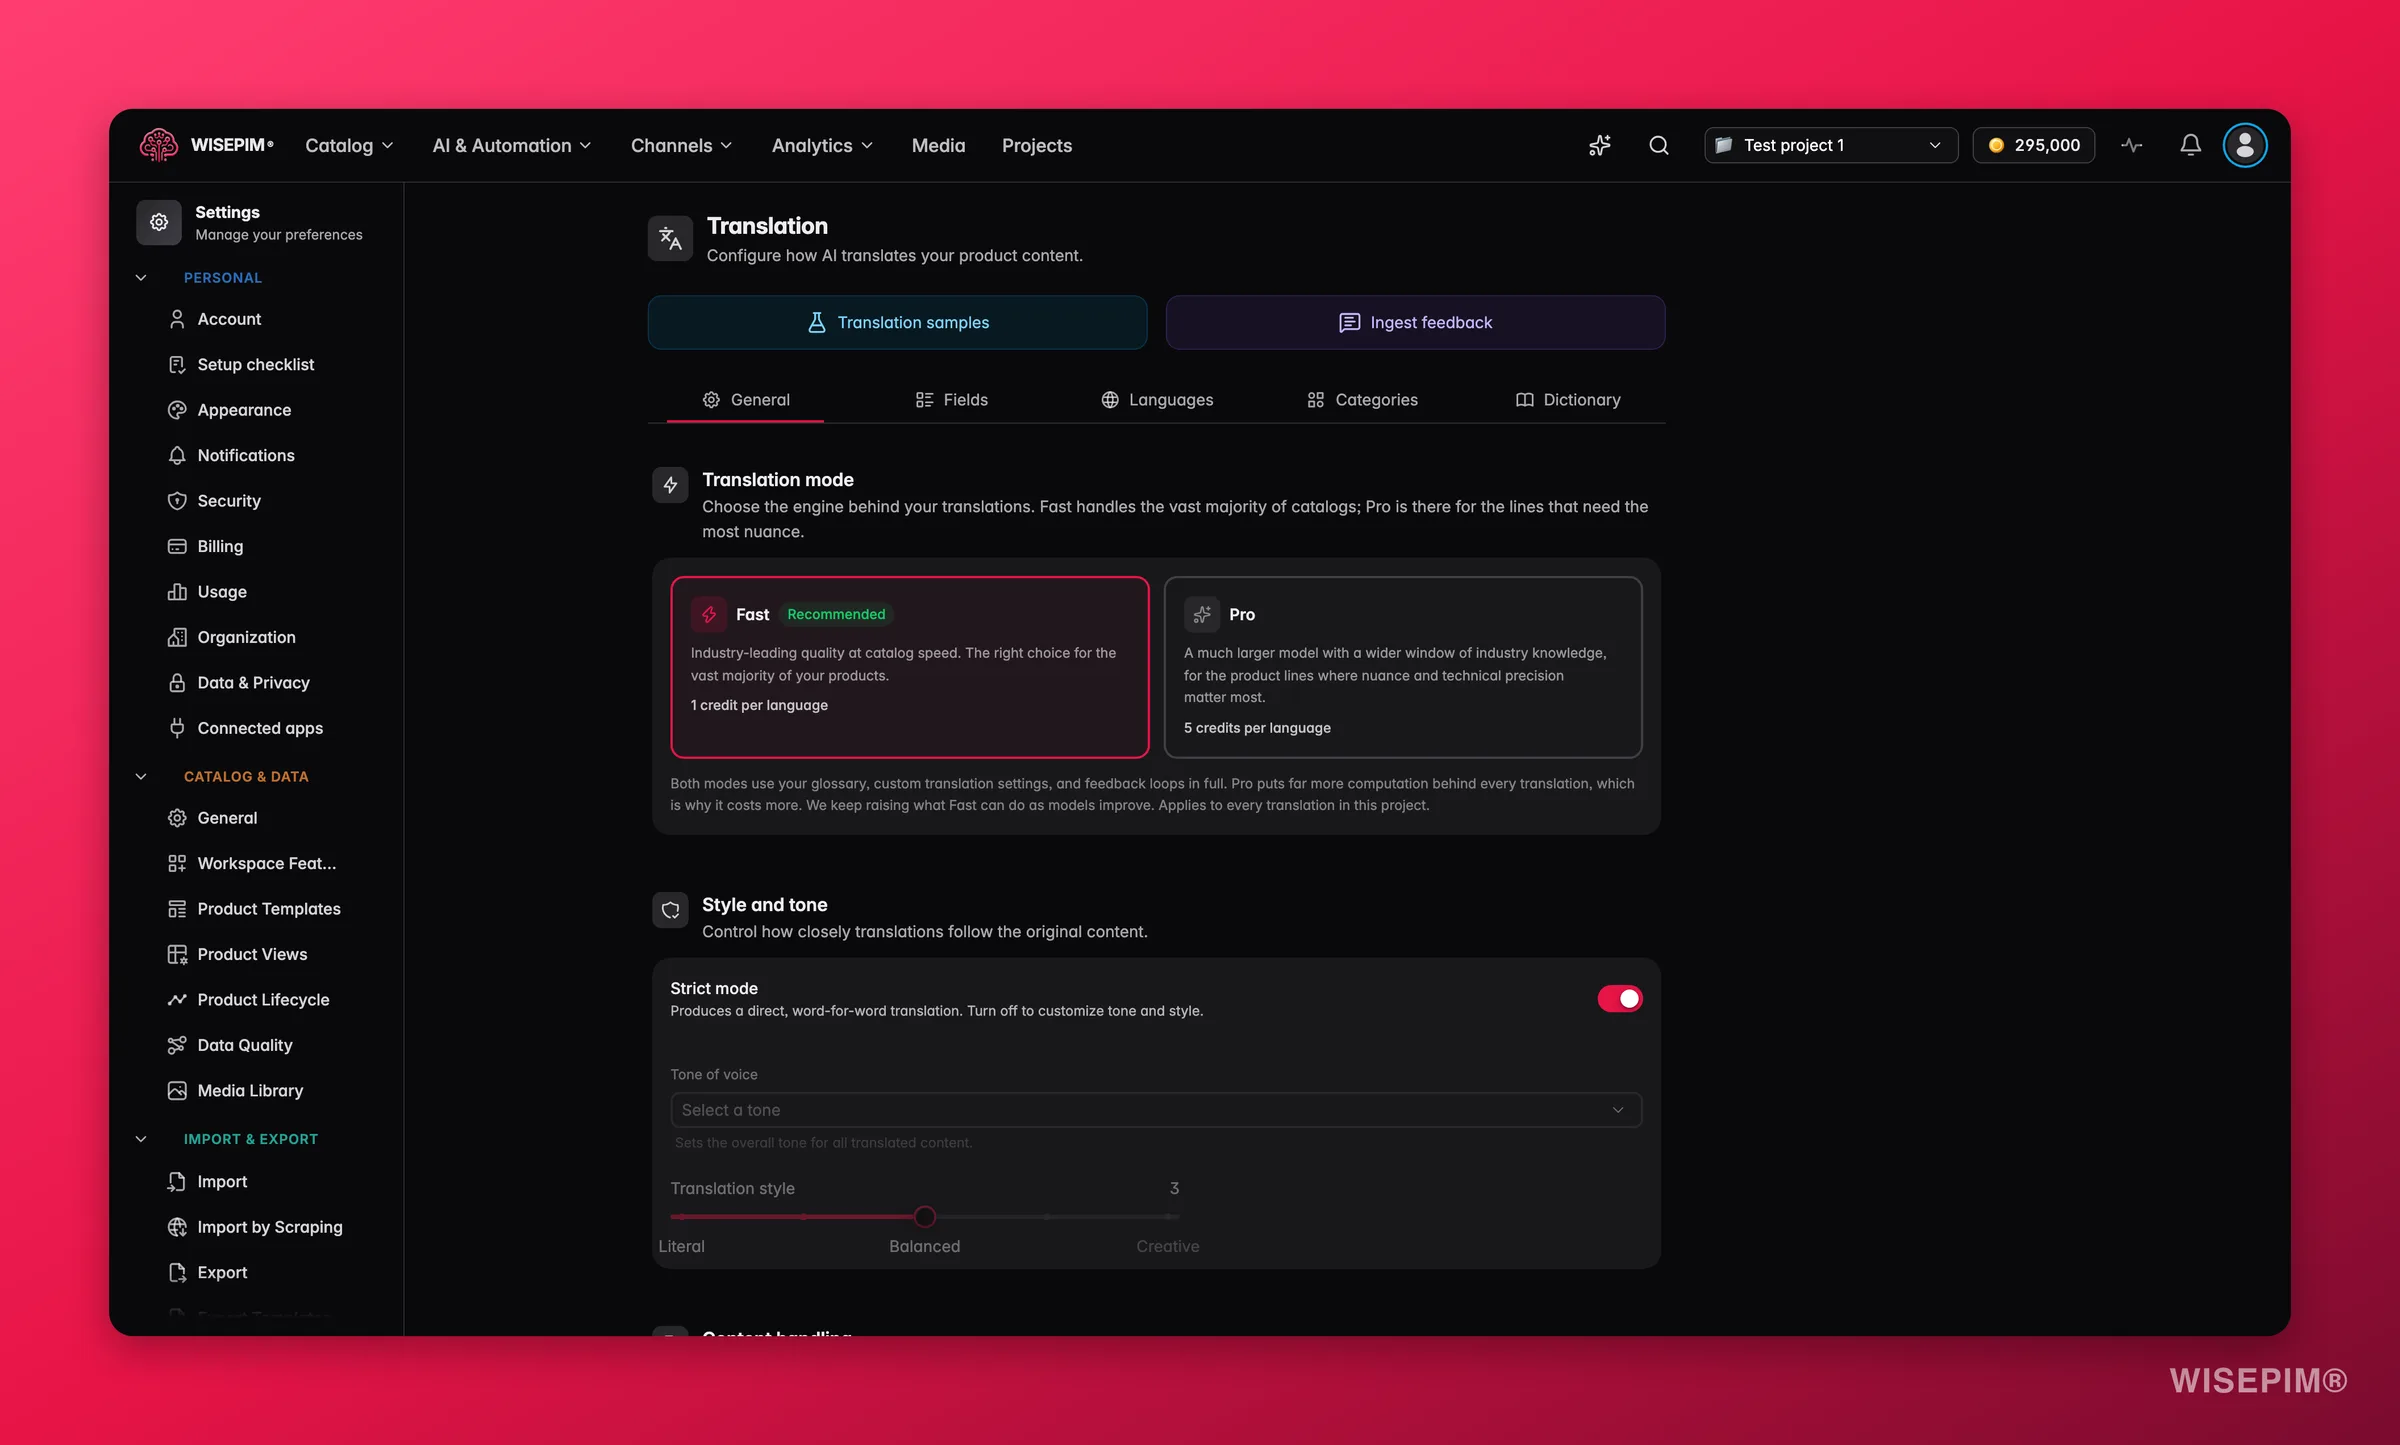Switch to the Languages tab

click(1157, 400)
